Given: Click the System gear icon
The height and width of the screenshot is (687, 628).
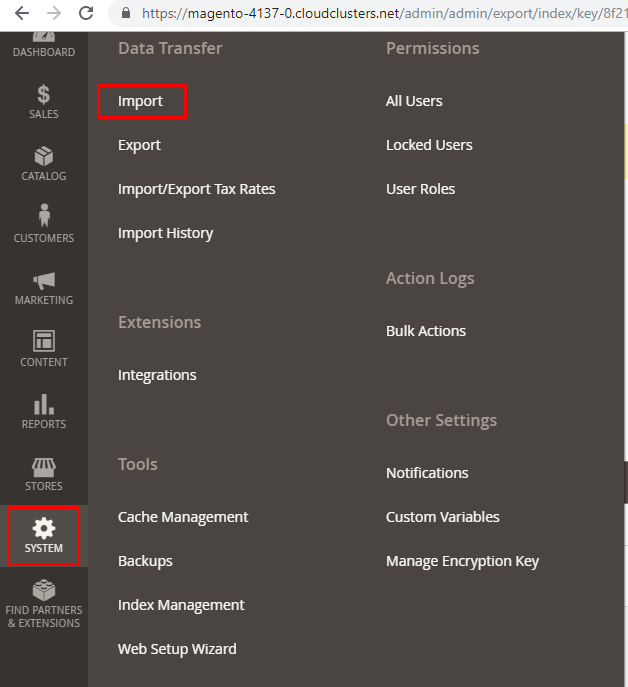Looking at the screenshot, I should 44,529.
